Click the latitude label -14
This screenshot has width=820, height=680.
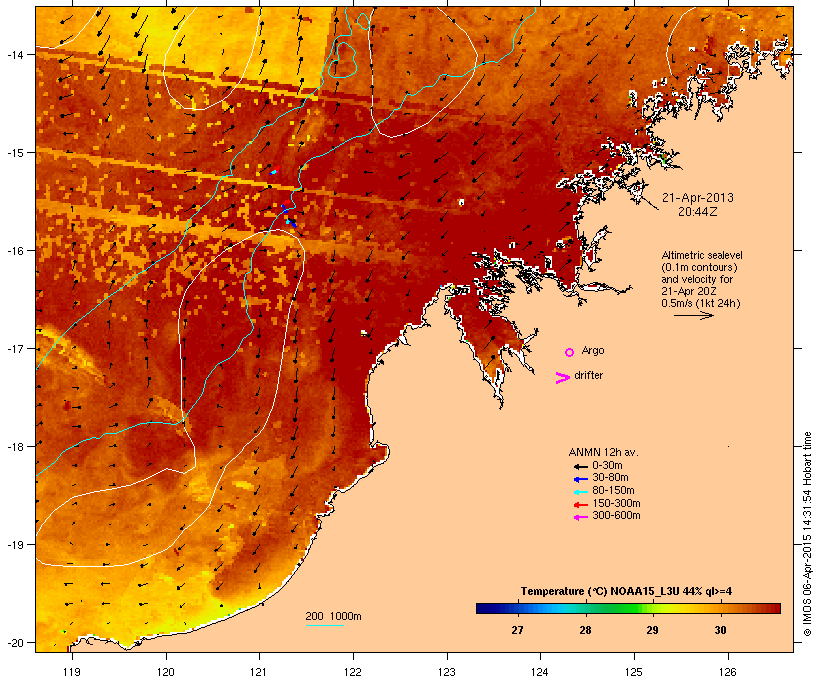coord(14,54)
